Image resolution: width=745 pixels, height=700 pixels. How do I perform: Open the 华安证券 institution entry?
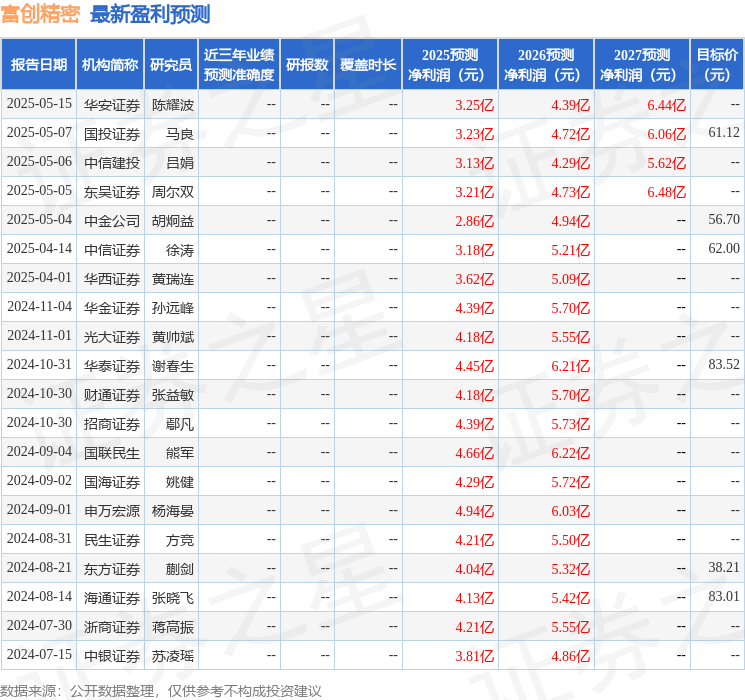111,104
